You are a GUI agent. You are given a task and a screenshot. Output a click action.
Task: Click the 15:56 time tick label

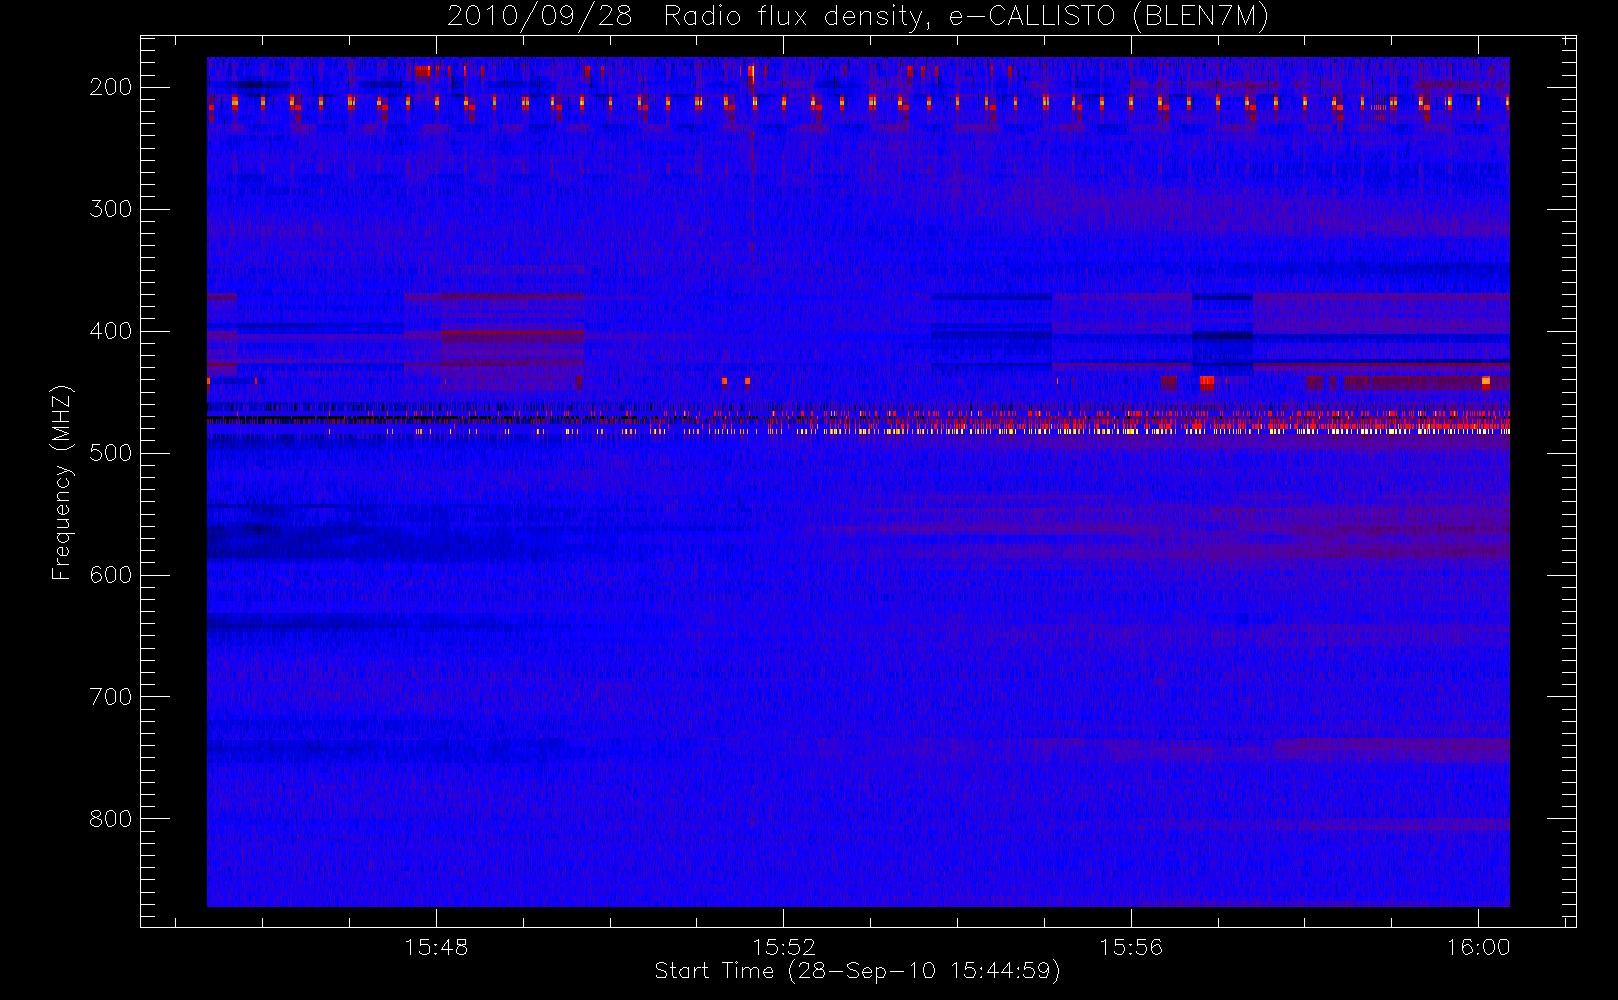[x=1131, y=947]
